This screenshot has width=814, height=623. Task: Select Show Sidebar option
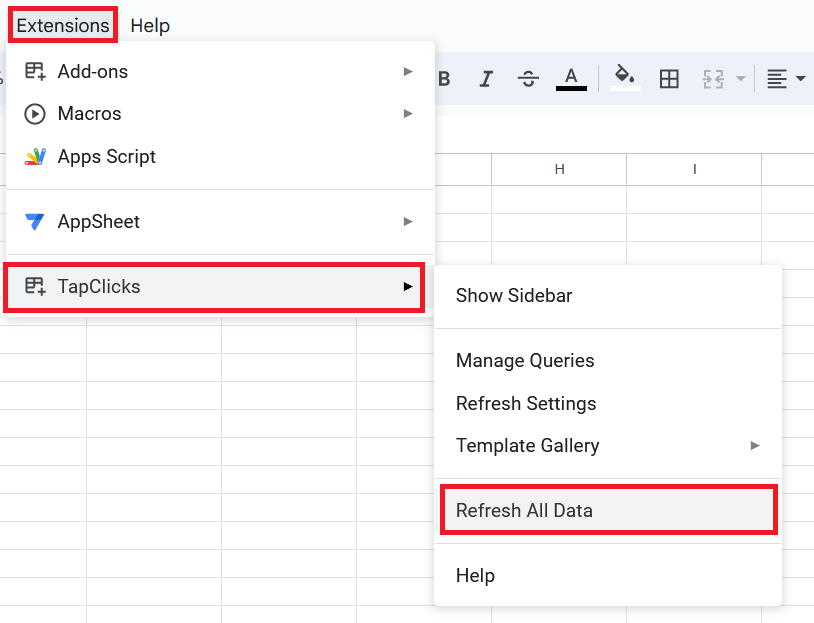point(608,295)
